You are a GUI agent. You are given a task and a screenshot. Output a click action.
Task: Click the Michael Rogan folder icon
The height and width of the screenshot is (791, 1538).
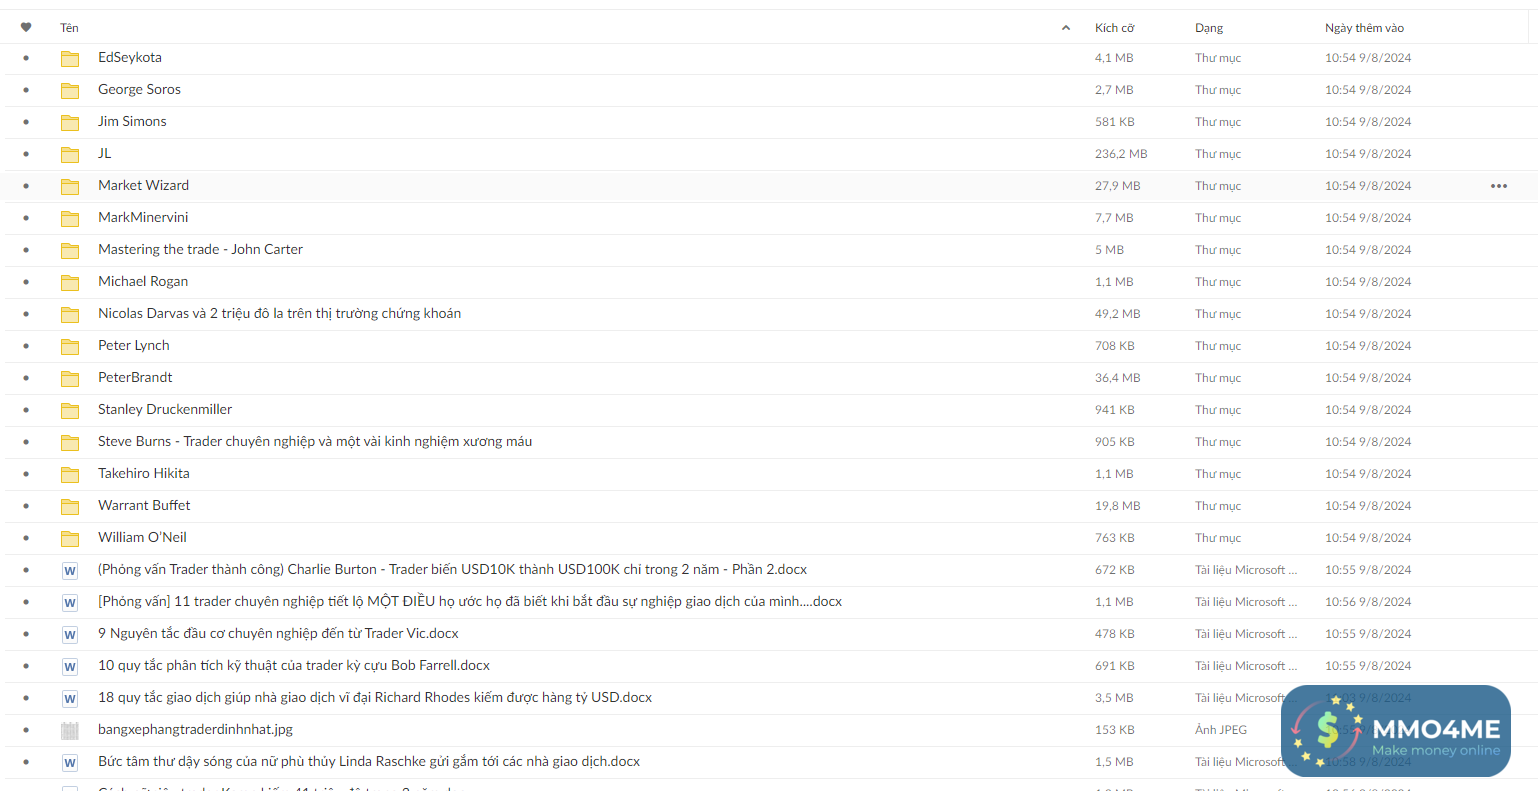70,282
